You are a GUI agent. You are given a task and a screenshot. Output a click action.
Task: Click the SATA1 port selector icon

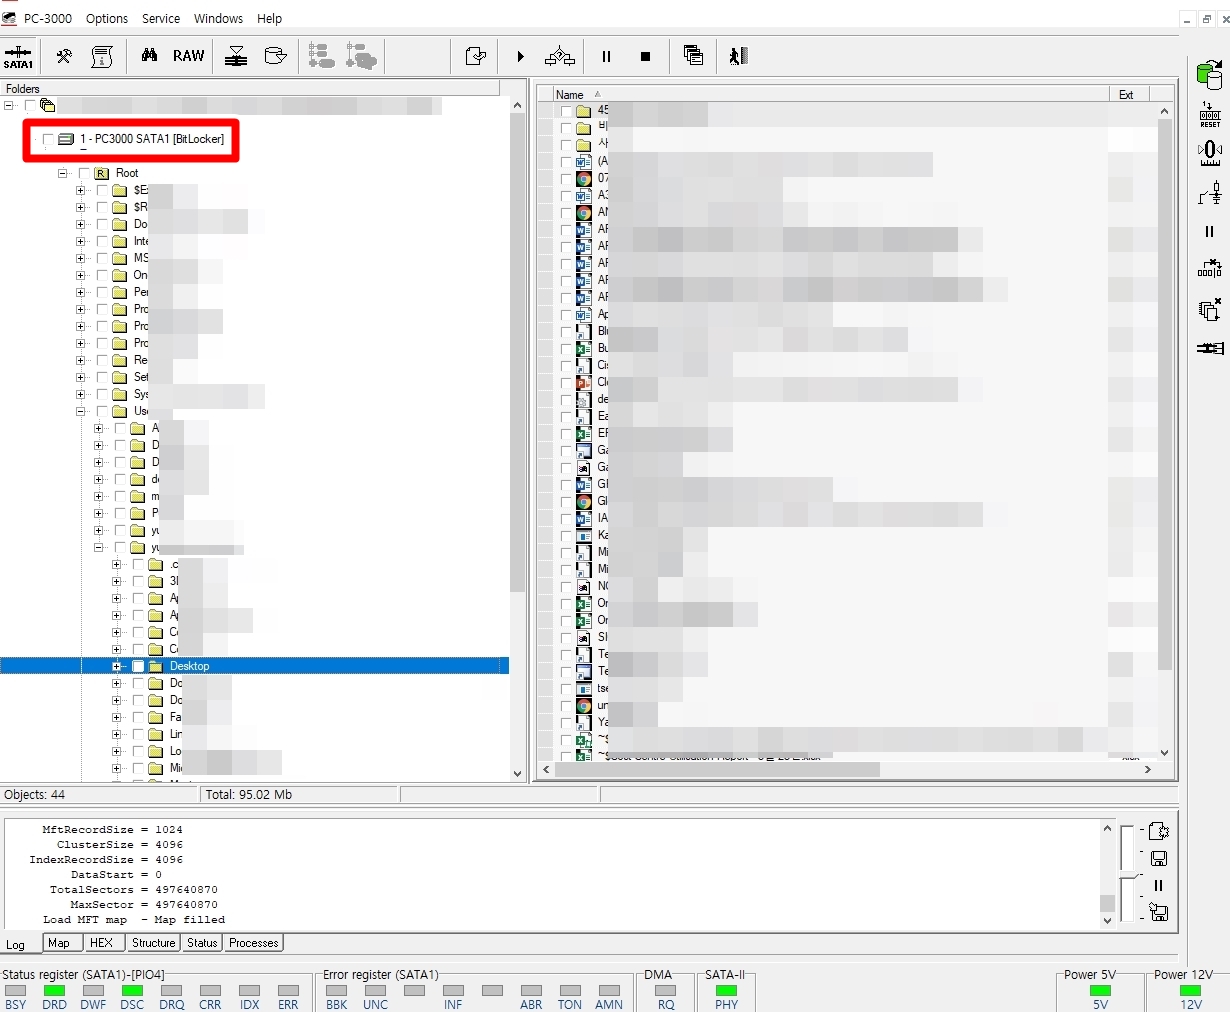click(x=19, y=57)
